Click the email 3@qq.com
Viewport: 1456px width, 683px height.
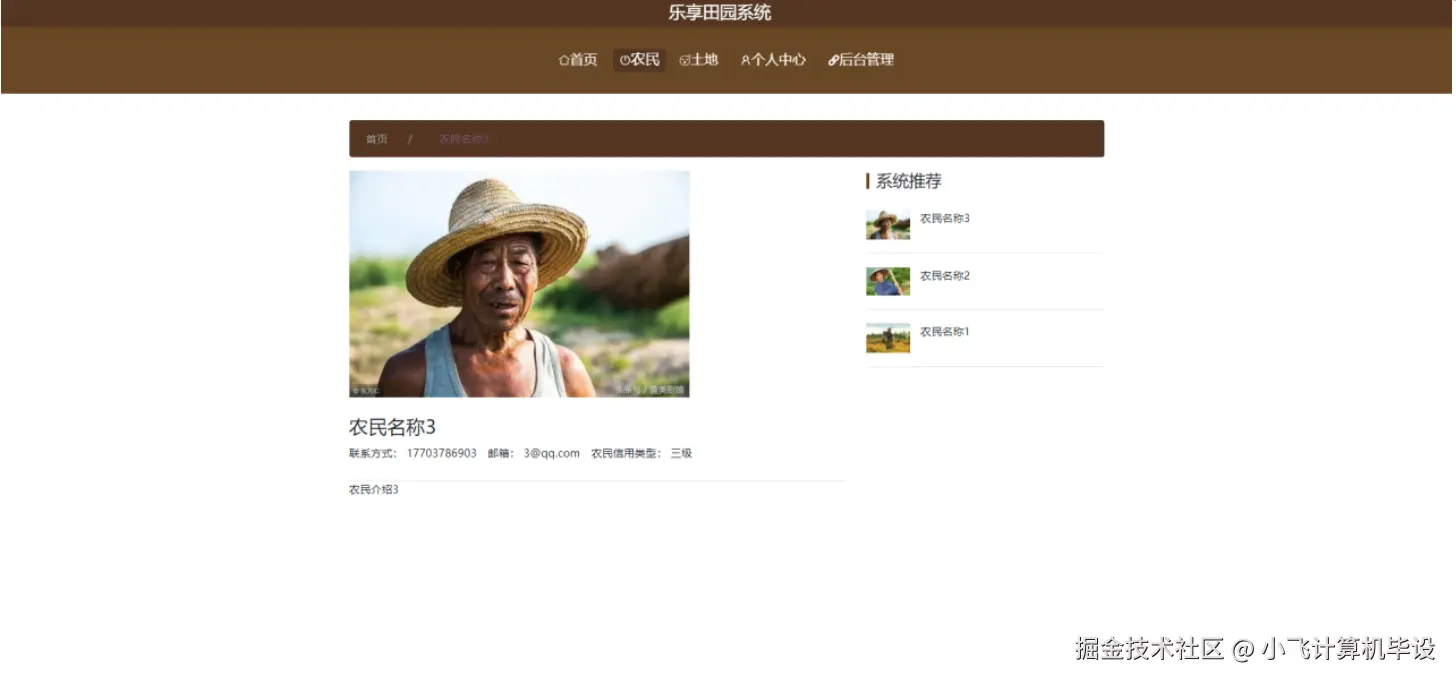[552, 453]
